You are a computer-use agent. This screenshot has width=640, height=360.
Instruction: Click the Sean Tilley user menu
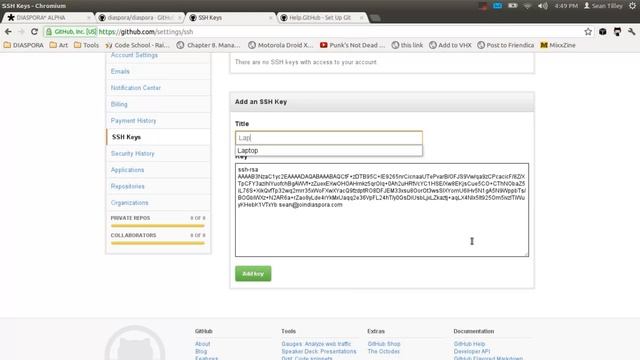coord(603,6)
